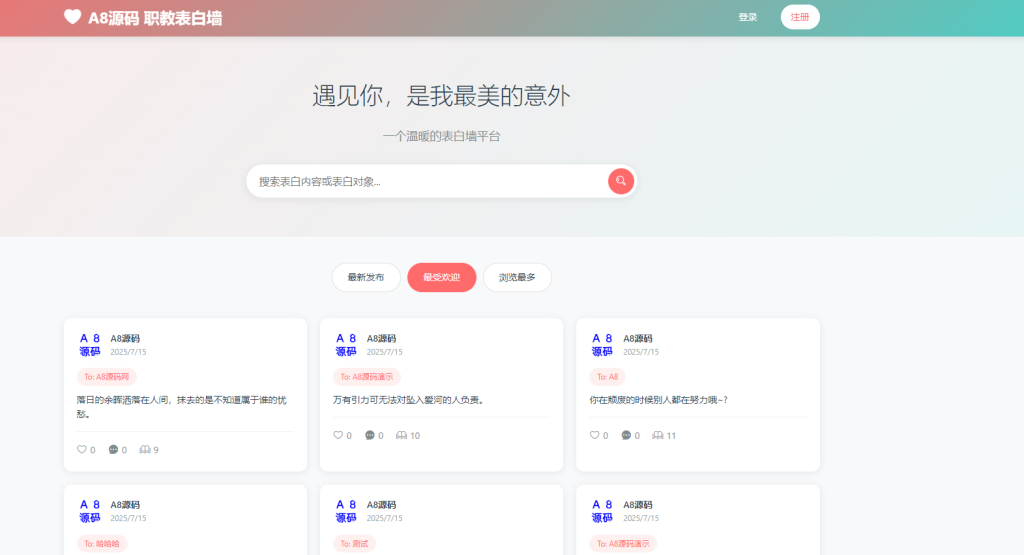The width and height of the screenshot is (1024, 555).
Task: Open the A8源码 职教表白墙 site title
Action: [155, 18]
